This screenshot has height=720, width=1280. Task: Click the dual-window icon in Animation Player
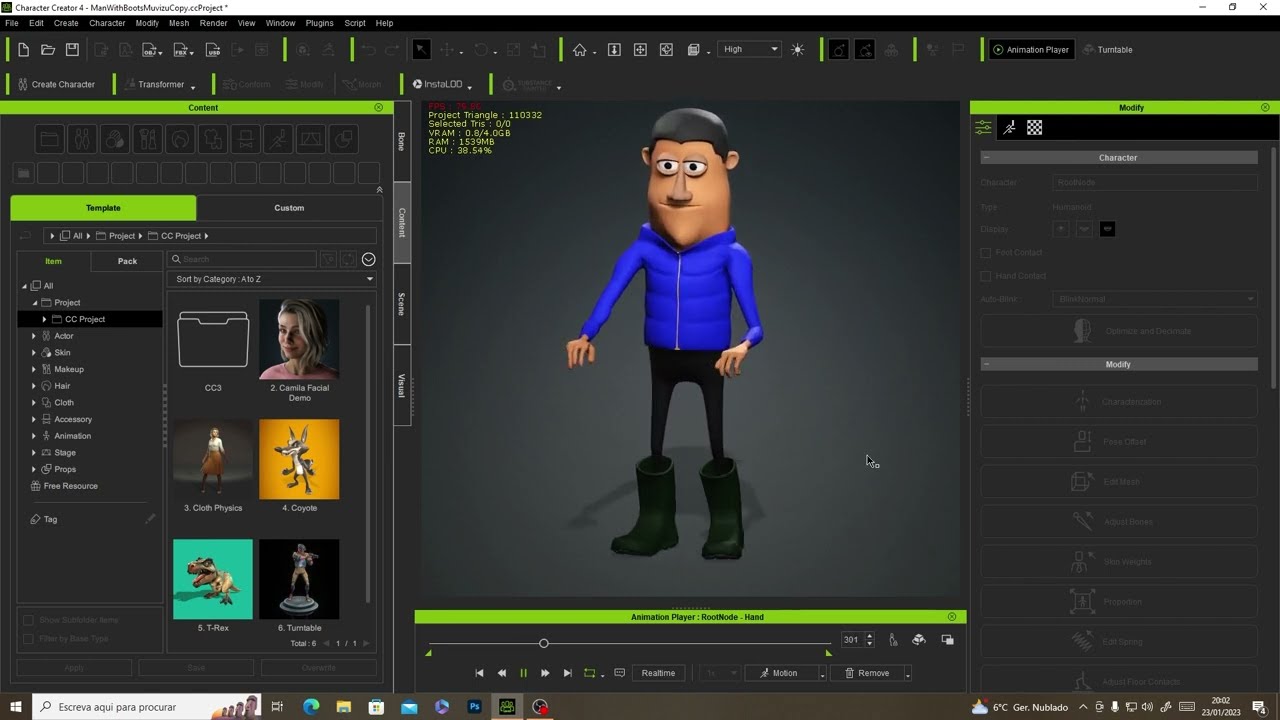coord(947,640)
